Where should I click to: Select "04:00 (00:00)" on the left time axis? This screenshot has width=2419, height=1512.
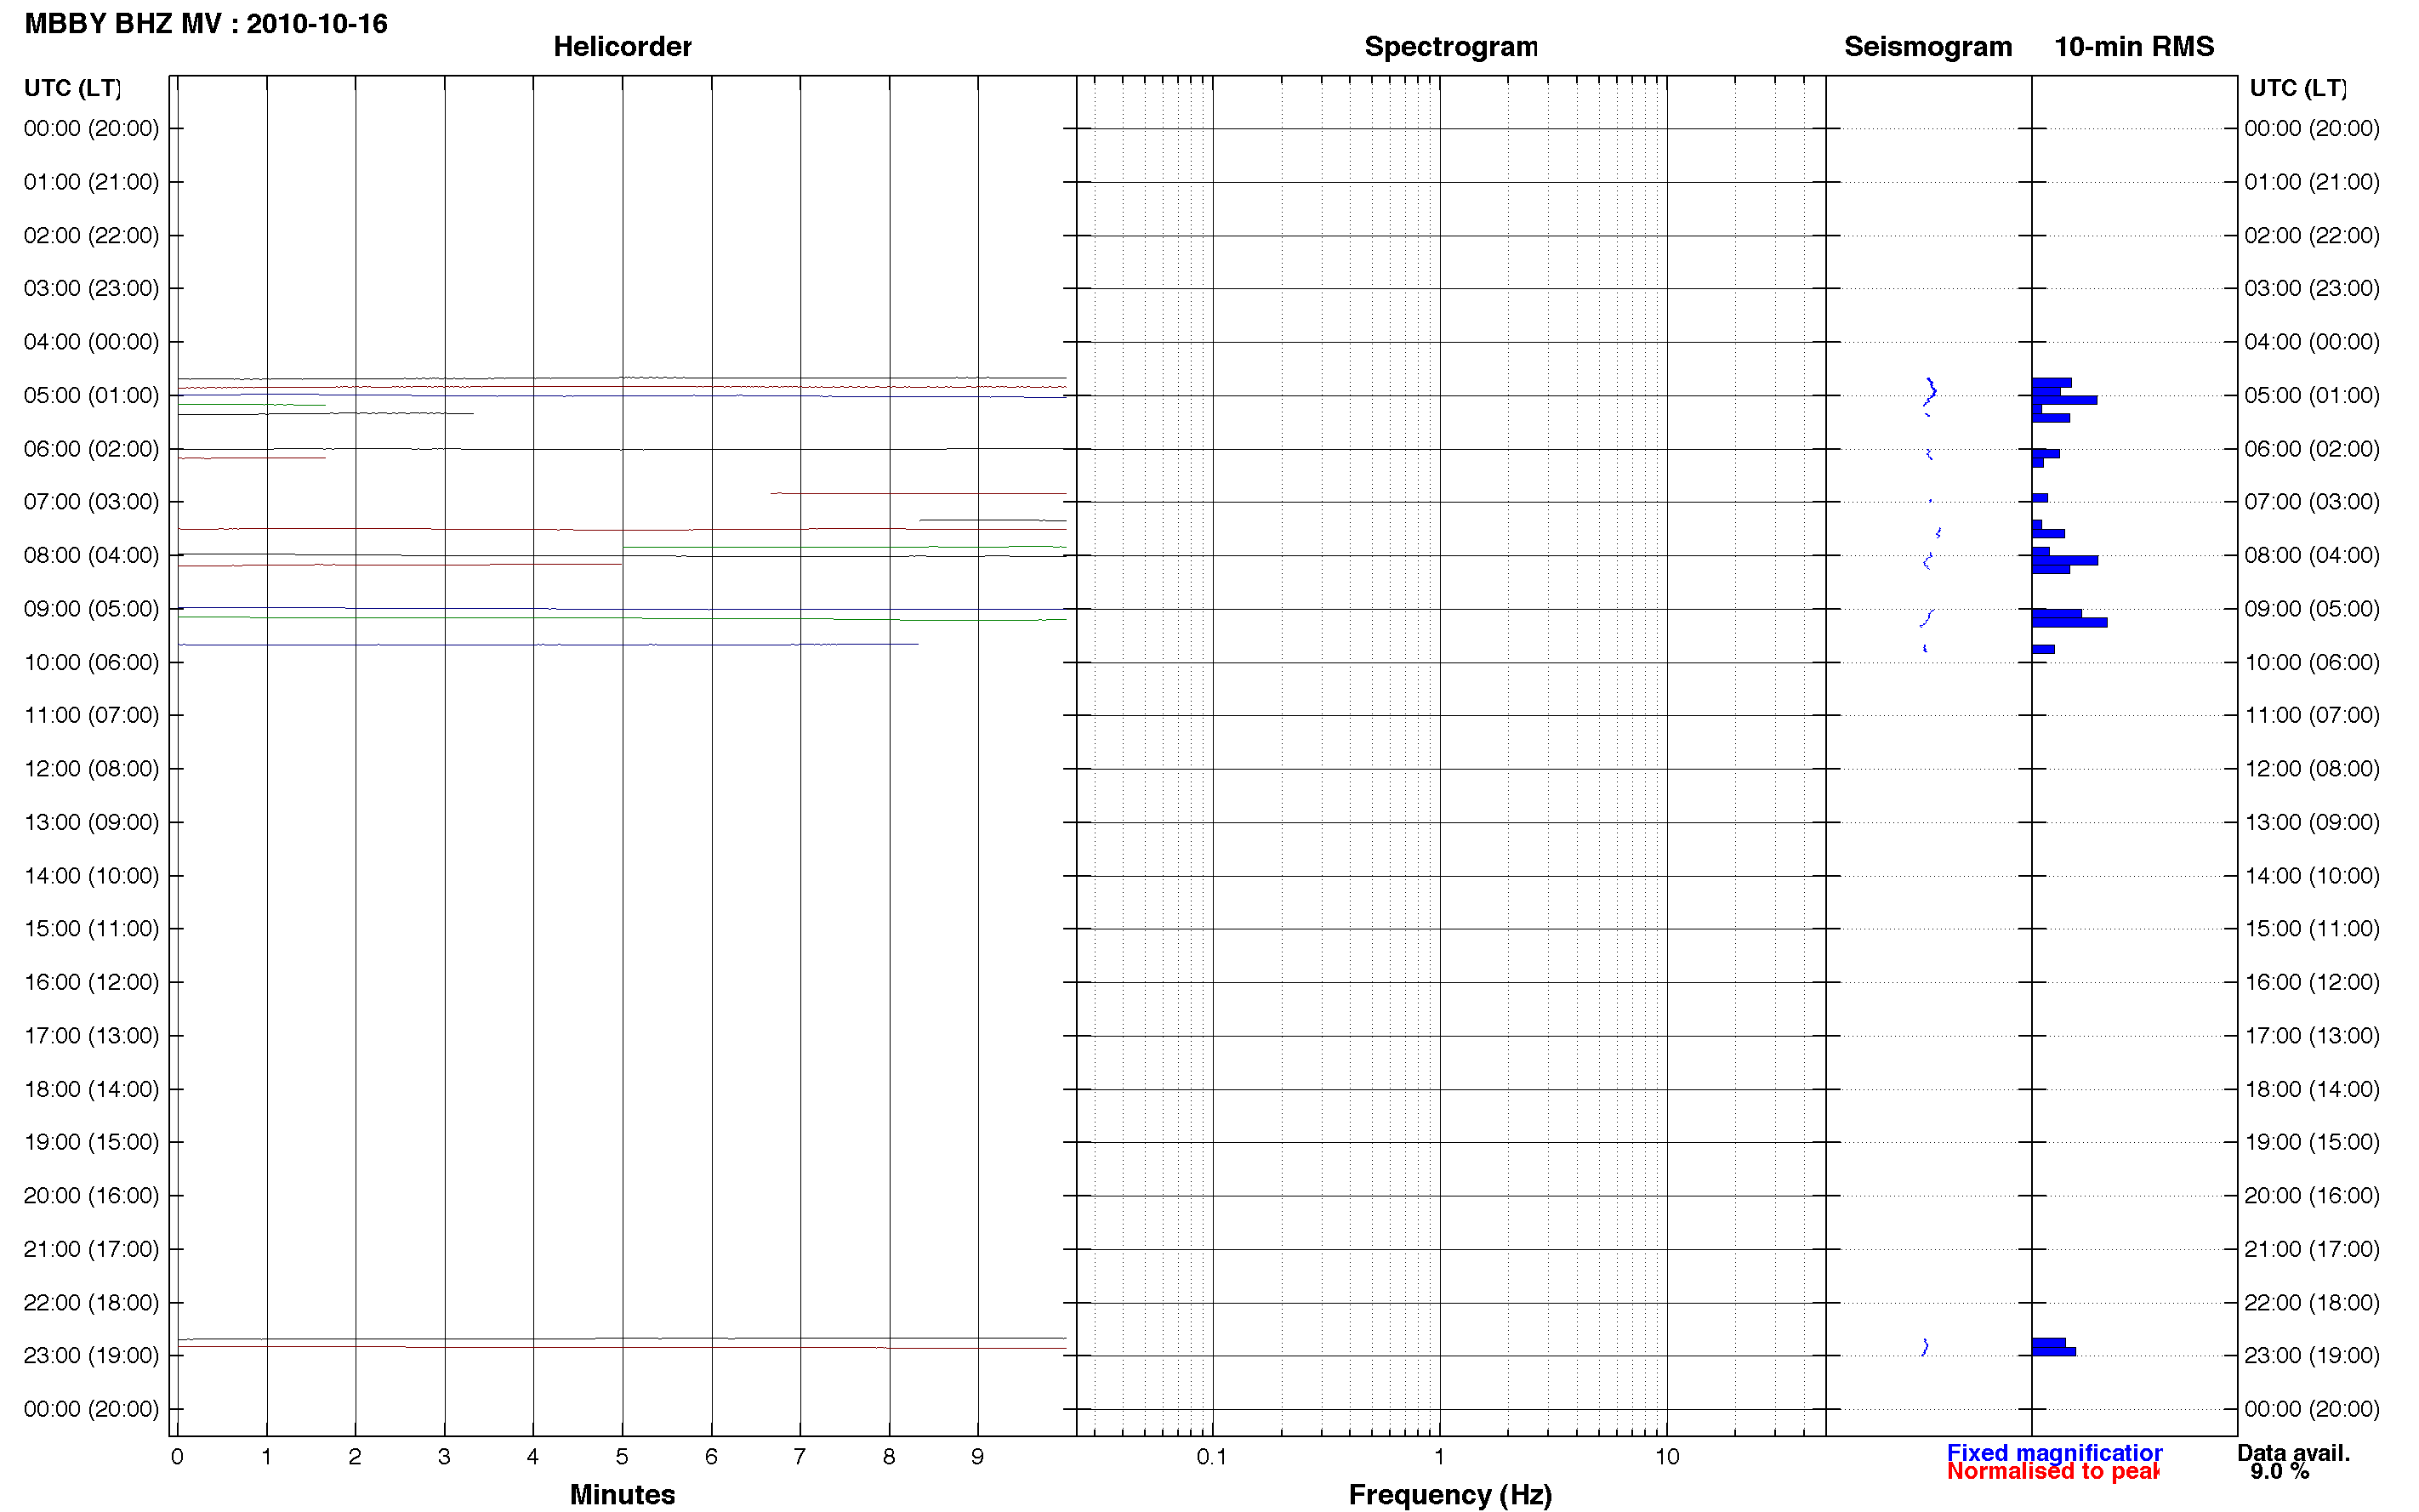(x=91, y=342)
